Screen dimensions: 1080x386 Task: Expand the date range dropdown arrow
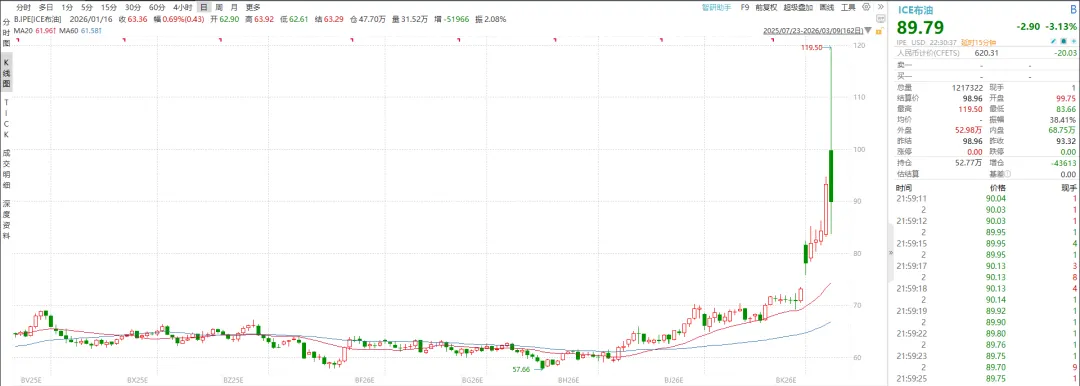click(869, 31)
